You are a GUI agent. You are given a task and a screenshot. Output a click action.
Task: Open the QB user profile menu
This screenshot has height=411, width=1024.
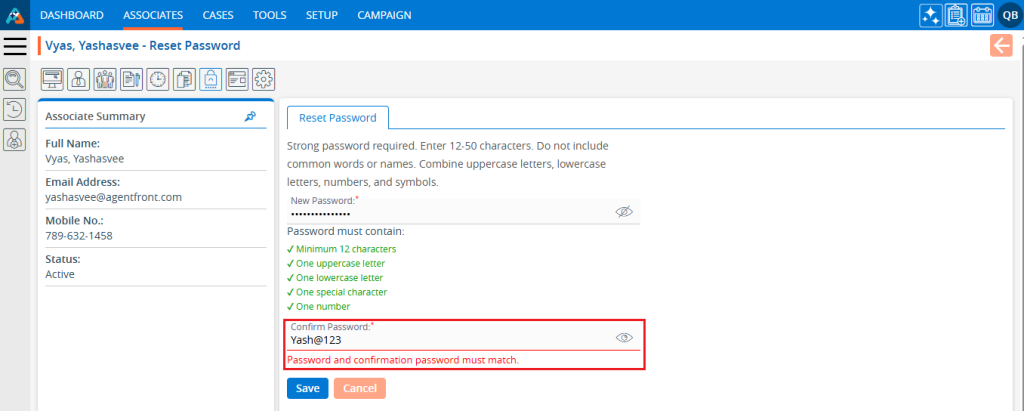[1009, 15]
